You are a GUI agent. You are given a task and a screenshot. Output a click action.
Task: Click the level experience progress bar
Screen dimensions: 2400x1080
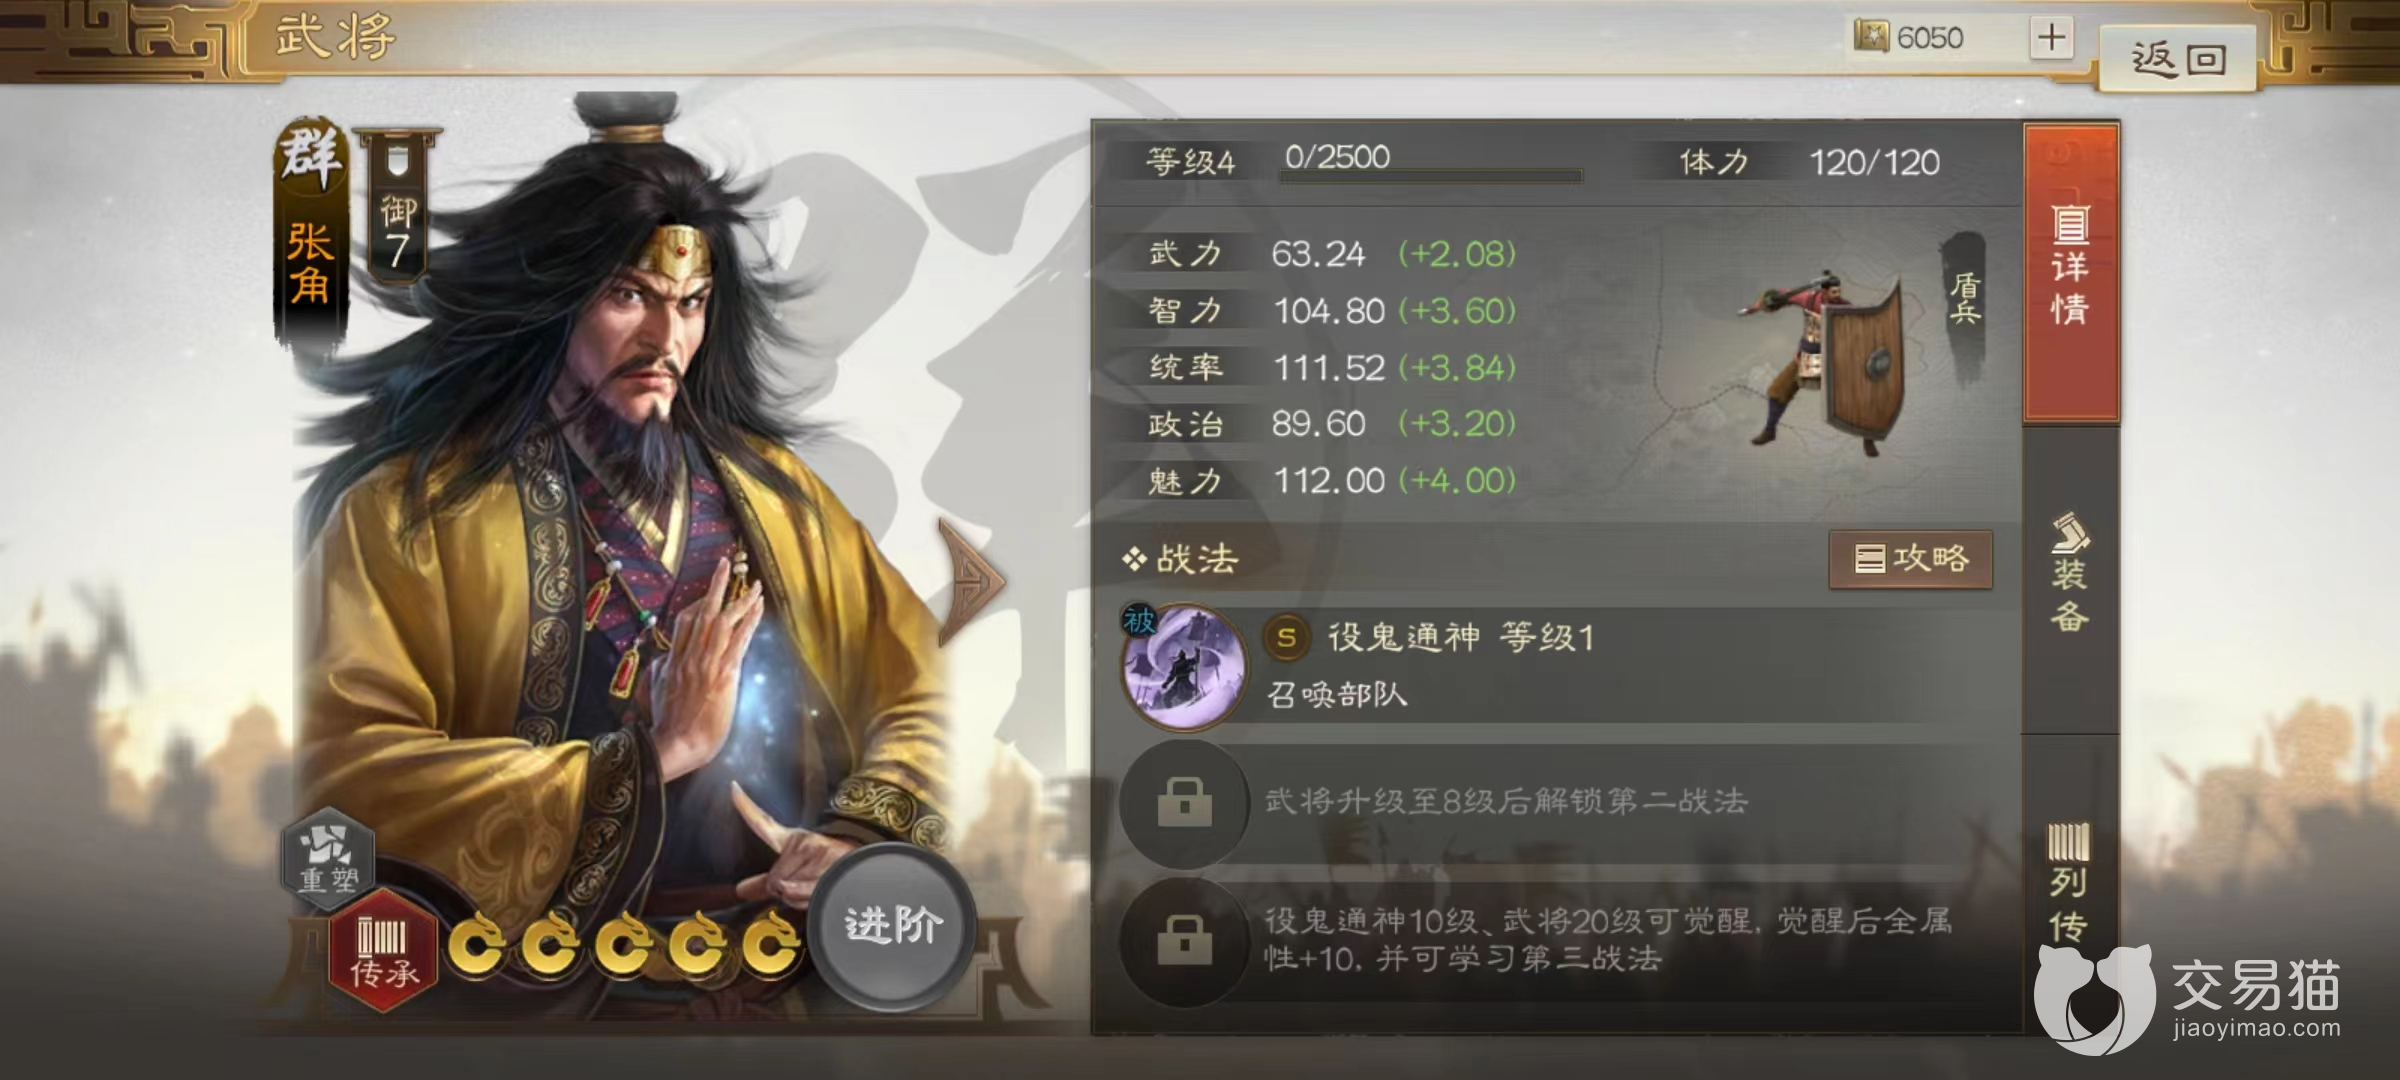(x=1430, y=176)
